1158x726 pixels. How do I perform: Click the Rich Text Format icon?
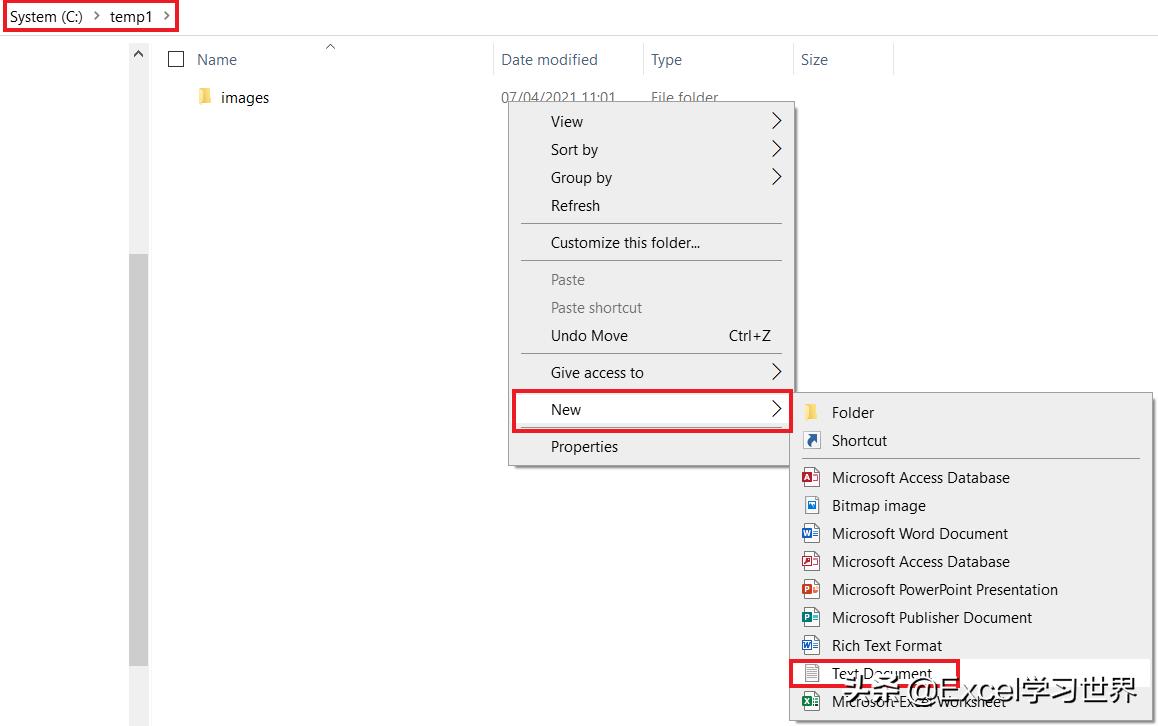(x=812, y=645)
